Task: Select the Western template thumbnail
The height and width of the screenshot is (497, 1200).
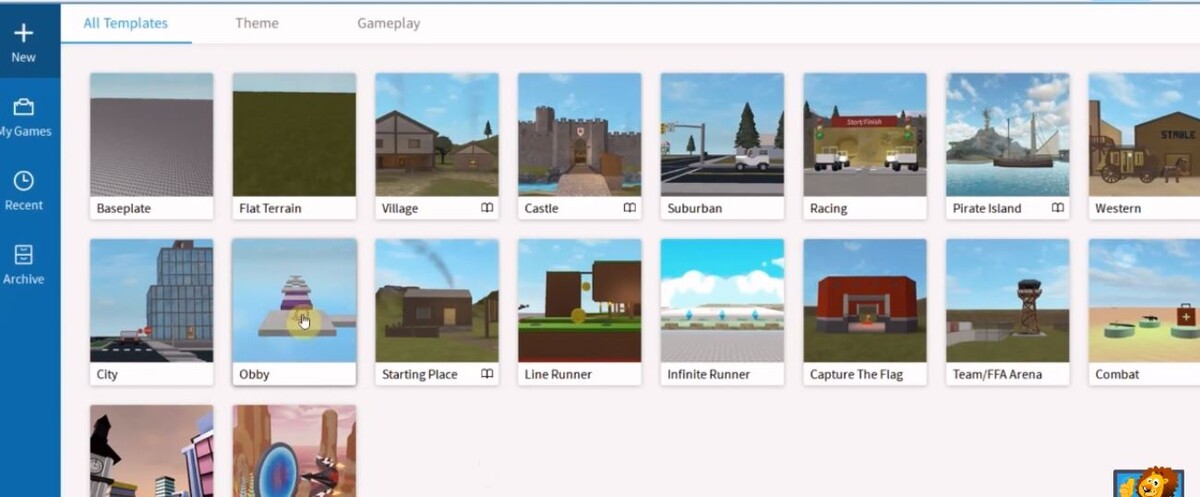Action: tap(1144, 134)
